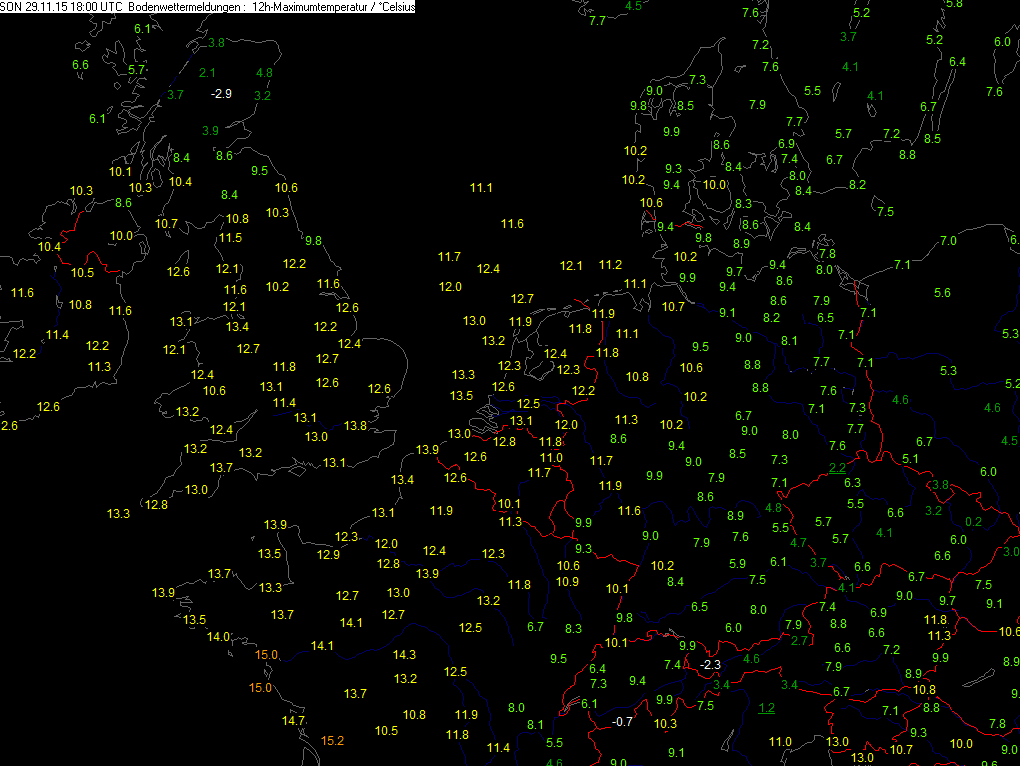Click the Bodenwettermeldungen header label
The width and height of the screenshot is (1020, 766).
pyautogui.click(x=187, y=6)
